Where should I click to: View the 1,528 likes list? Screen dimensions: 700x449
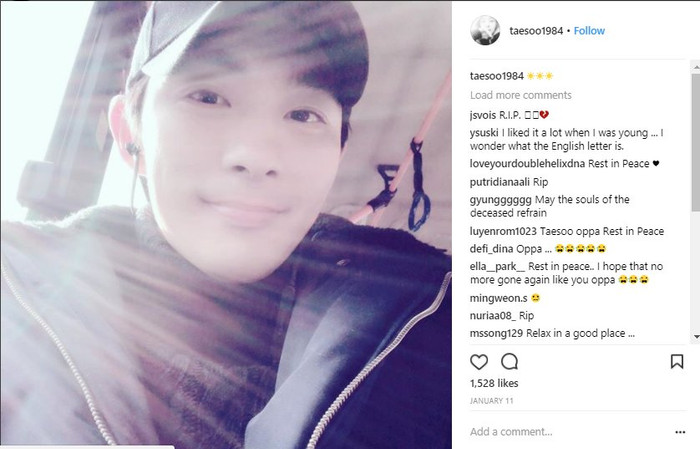click(494, 383)
